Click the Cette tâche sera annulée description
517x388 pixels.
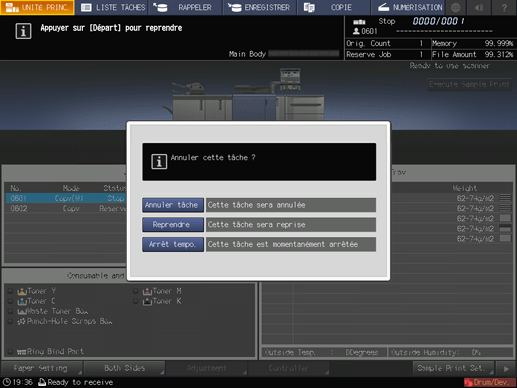pyautogui.click(x=291, y=205)
